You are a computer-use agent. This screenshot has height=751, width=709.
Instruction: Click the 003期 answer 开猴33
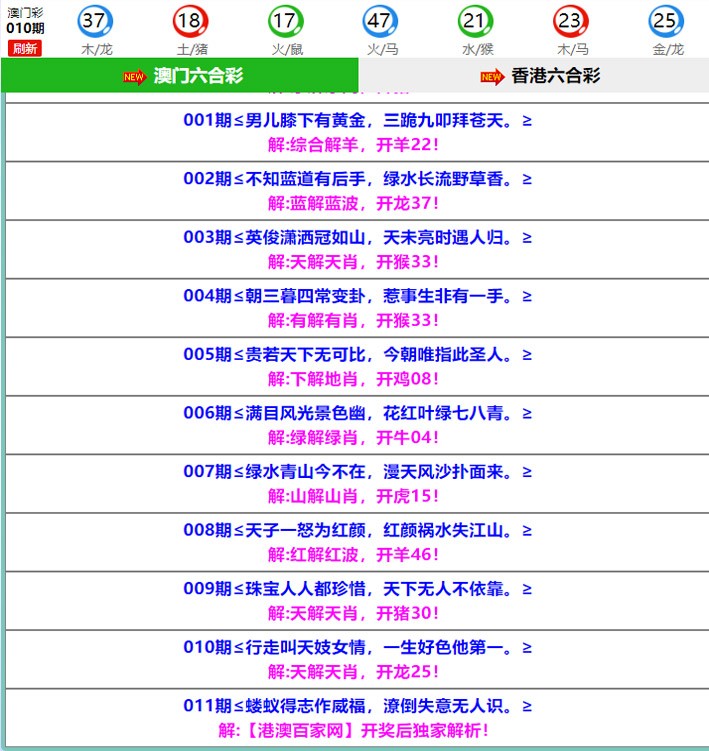pyautogui.click(x=407, y=262)
